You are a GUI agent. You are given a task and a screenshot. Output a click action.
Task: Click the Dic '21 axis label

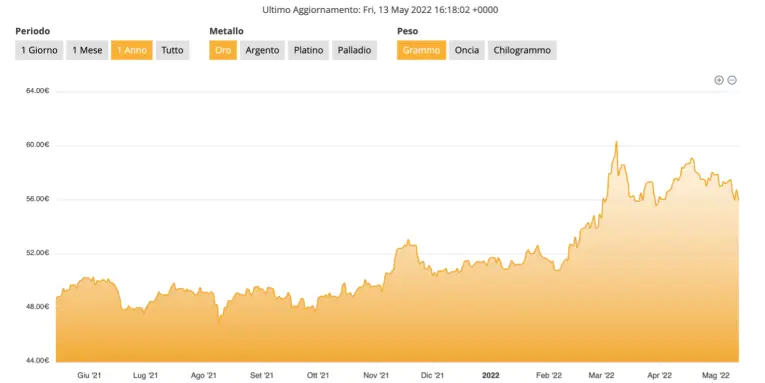pos(432,375)
